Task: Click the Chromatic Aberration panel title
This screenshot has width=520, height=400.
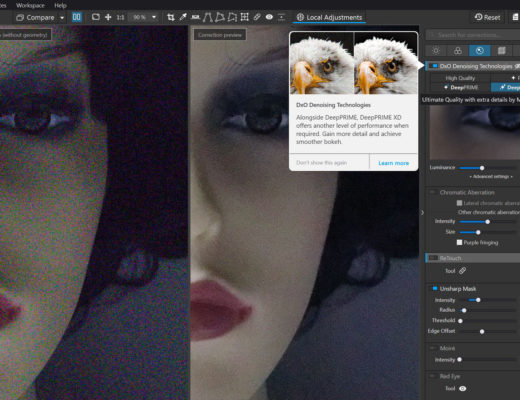Action: [467, 192]
